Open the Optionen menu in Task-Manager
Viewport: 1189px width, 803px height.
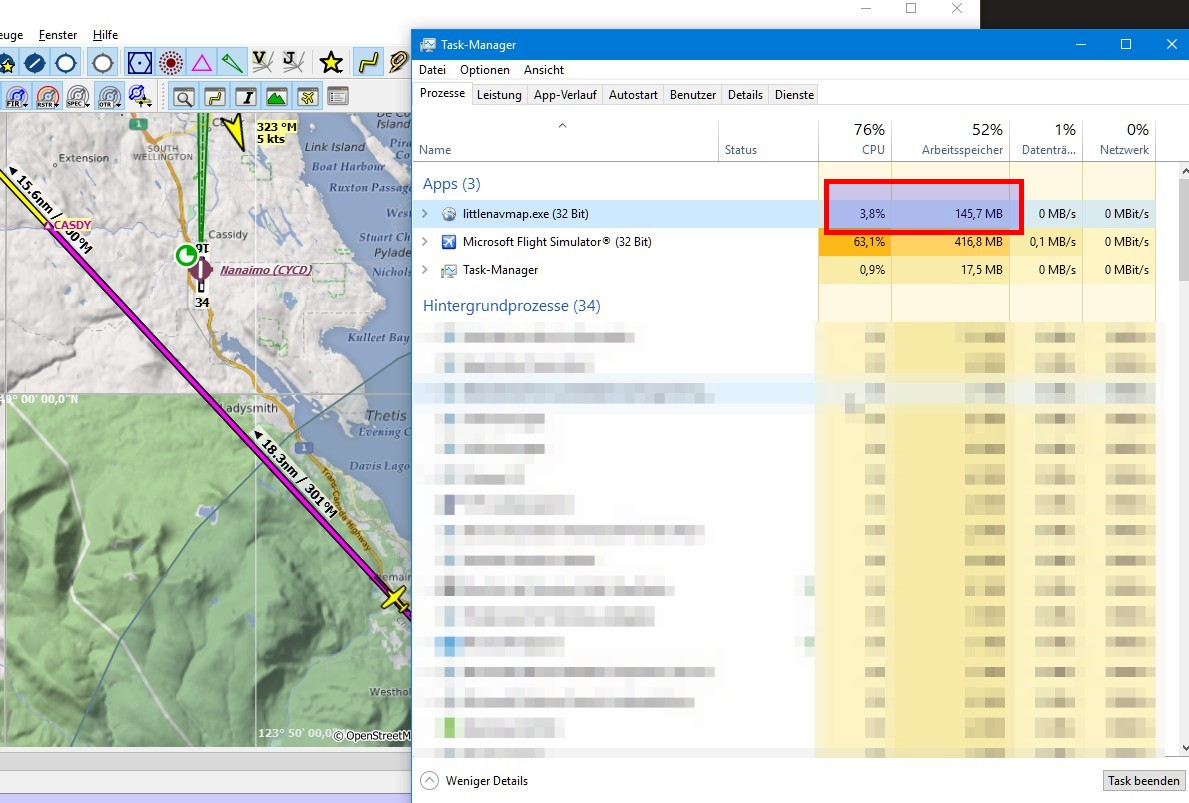485,70
